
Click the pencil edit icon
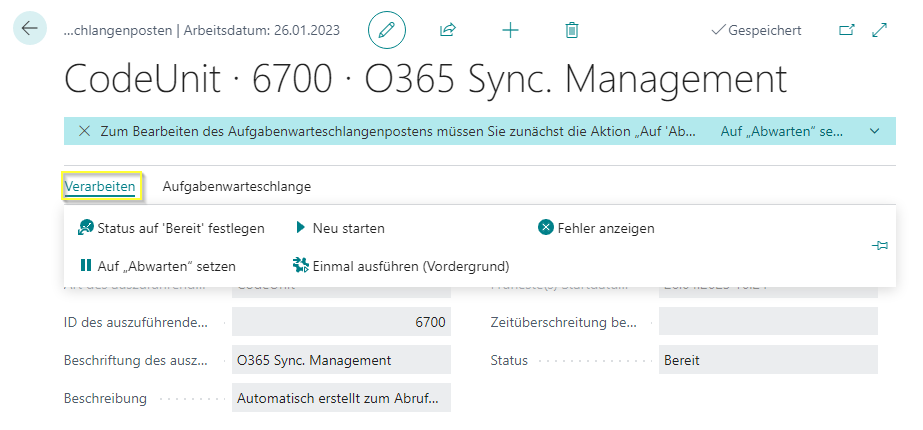(387, 30)
